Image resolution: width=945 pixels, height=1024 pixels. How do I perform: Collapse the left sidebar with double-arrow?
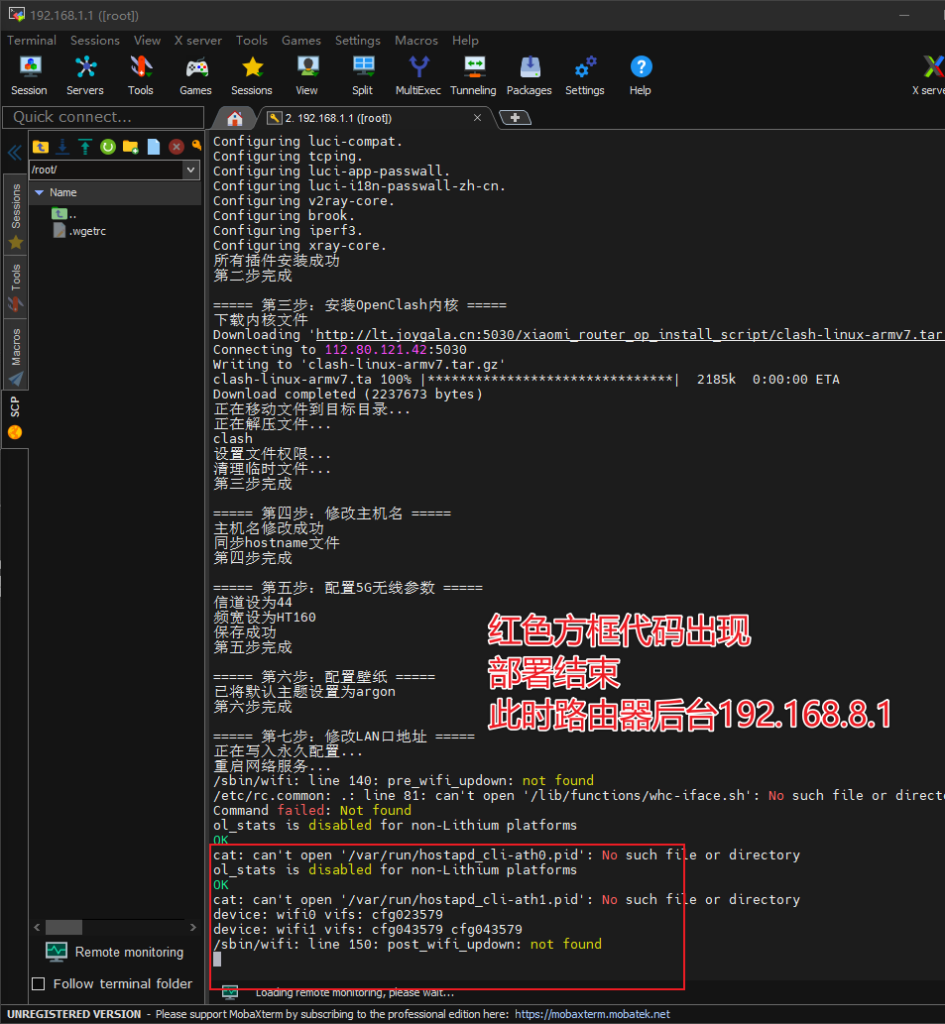(x=14, y=153)
